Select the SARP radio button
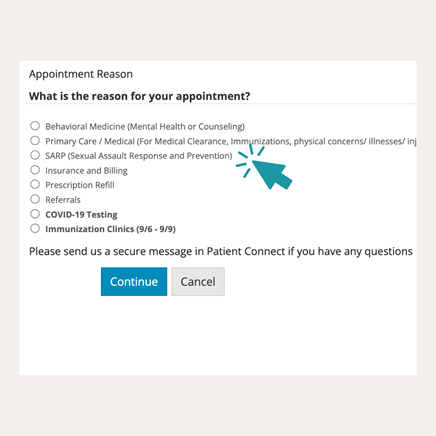The height and width of the screenshot is (436, 436). (x=35, y=155)
